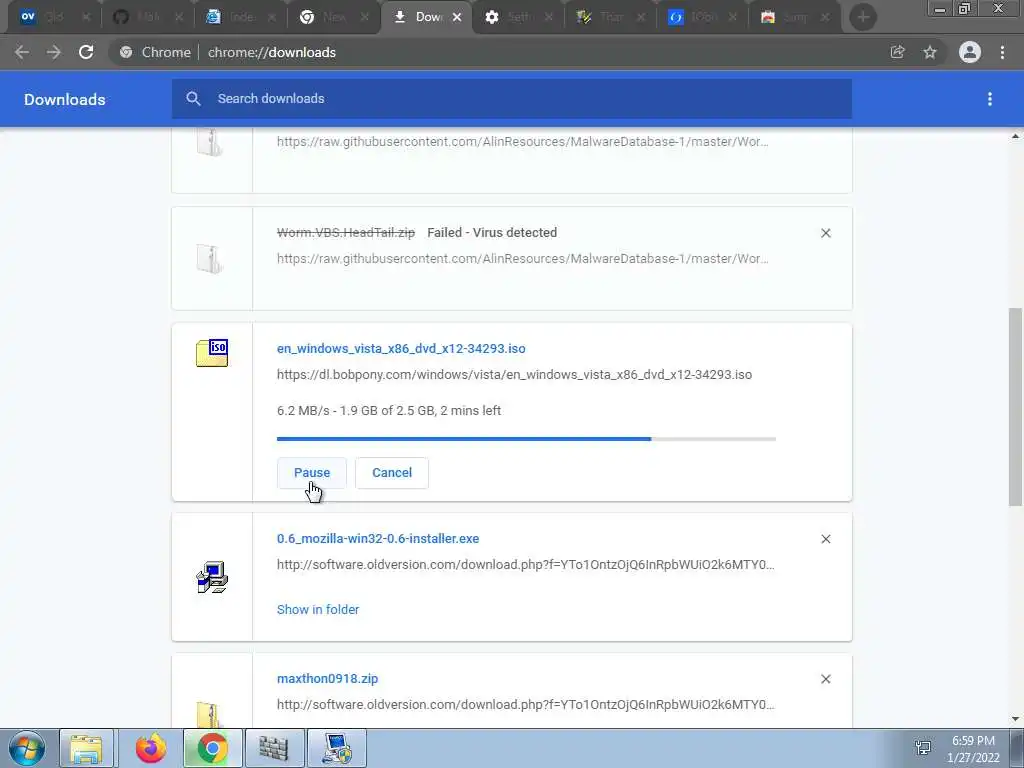1024x768 pixels.
Task: Remove 0.6_mozilla-win32 installer from list
Action: pyautogui.click(x=825, y=539)
